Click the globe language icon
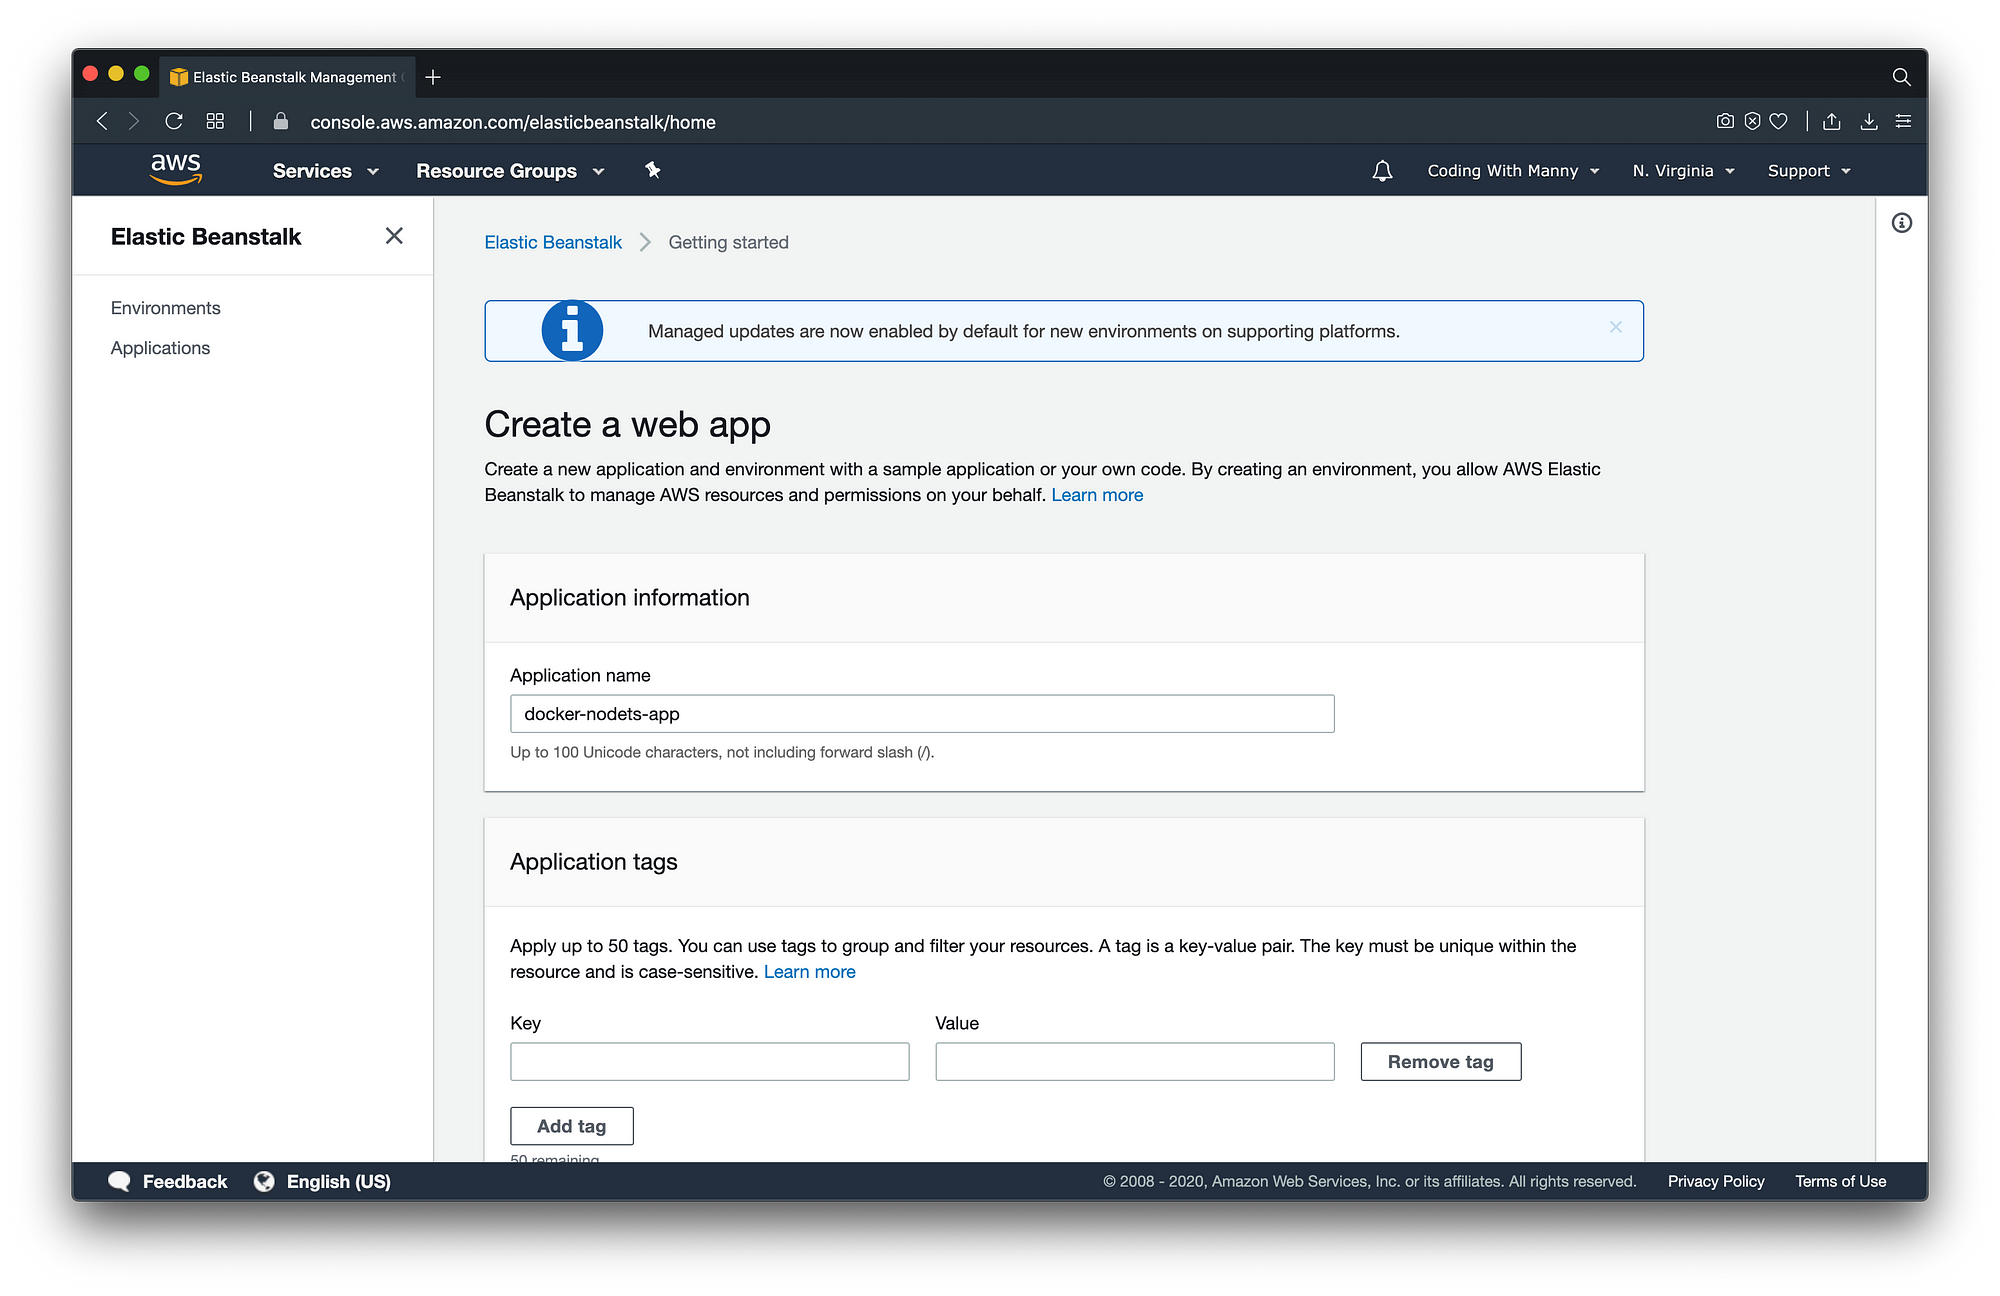 click(264, 1181)
